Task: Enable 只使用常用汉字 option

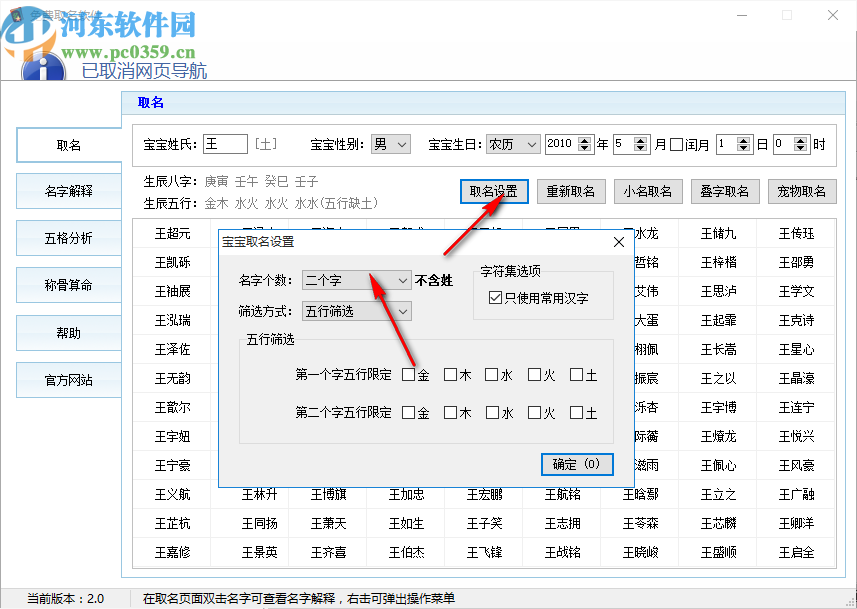Action: (x=495, y=296)
